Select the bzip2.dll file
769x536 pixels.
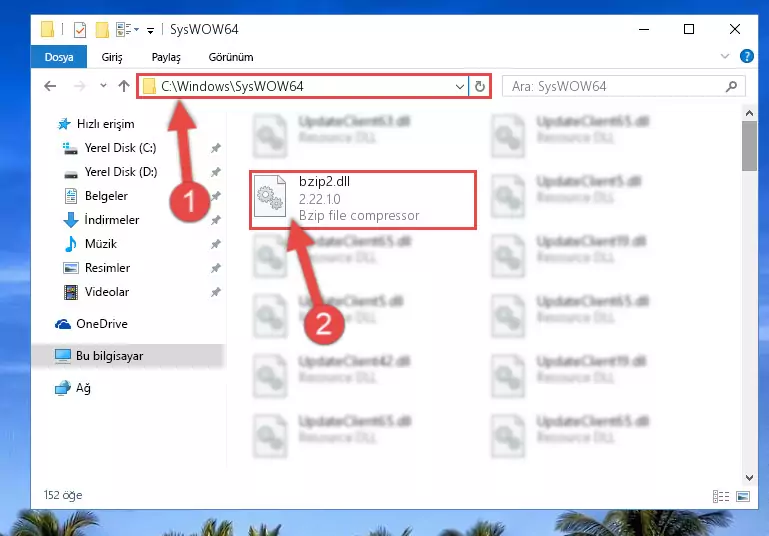click(363, 200)
